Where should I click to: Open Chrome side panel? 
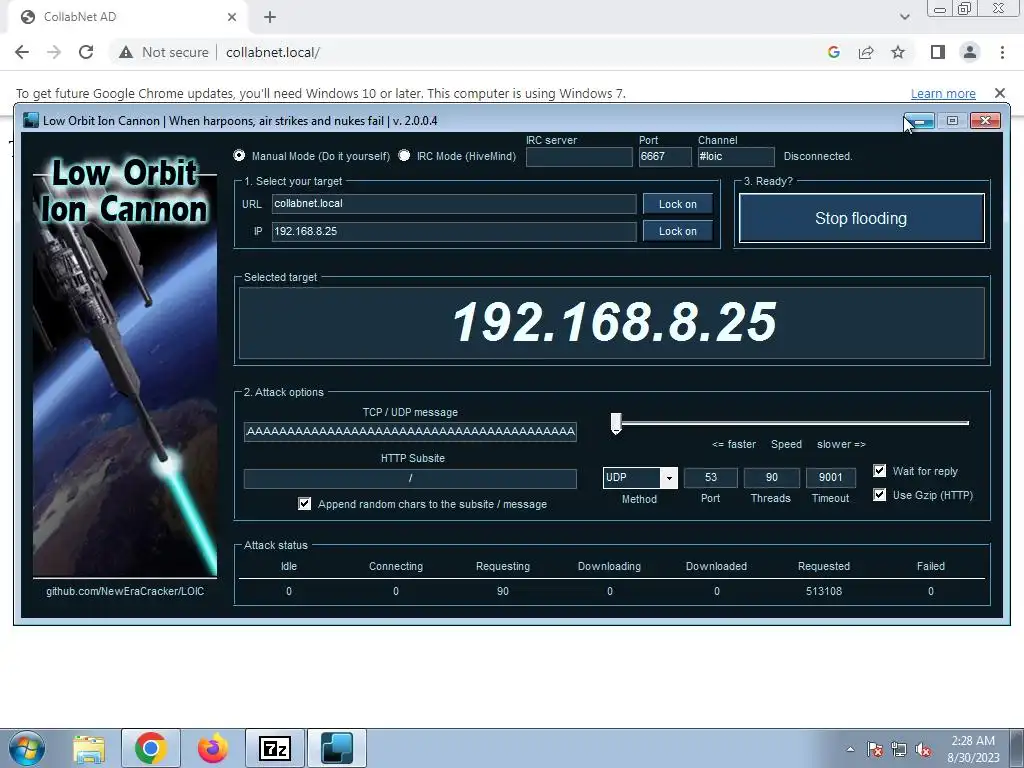click(938, 52)
